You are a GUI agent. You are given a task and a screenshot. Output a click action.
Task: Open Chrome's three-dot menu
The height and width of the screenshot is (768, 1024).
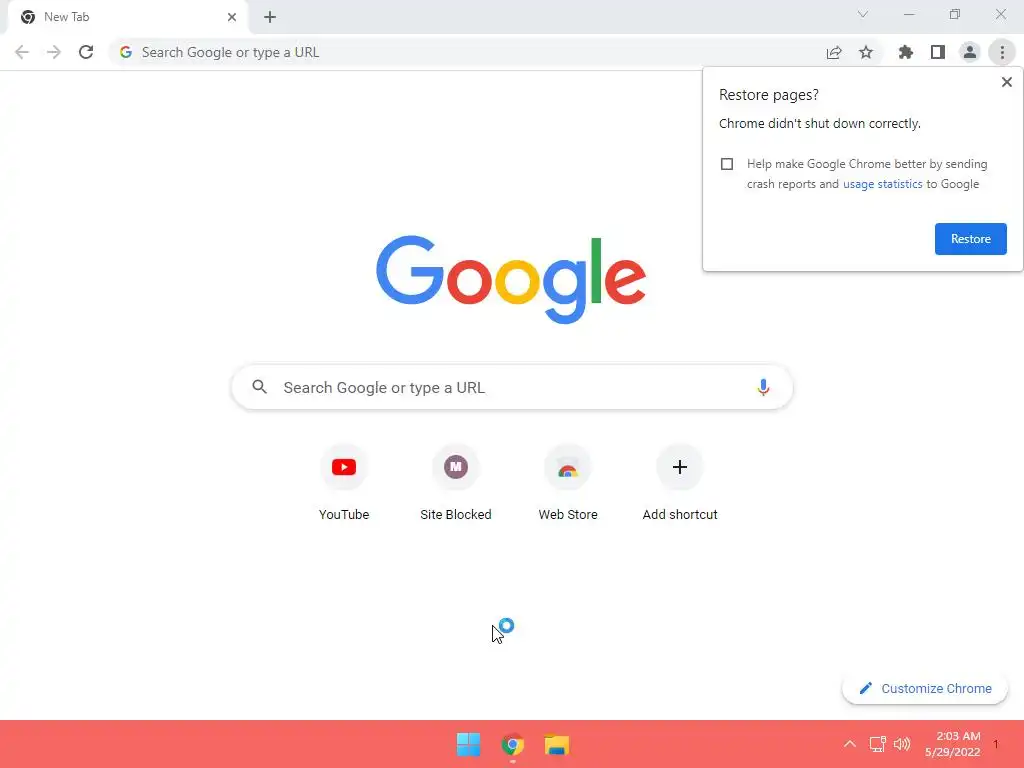(x=1002, y=52)
